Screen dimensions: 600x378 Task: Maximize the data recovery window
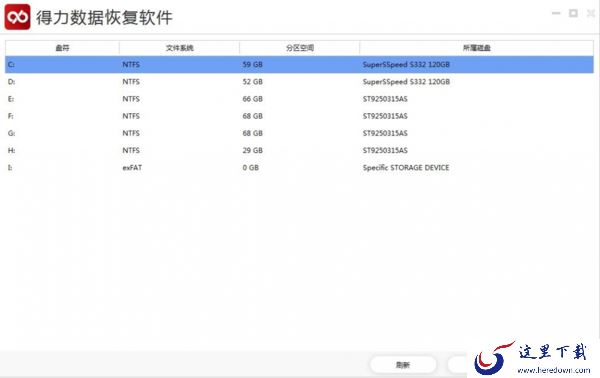point(573,13)
